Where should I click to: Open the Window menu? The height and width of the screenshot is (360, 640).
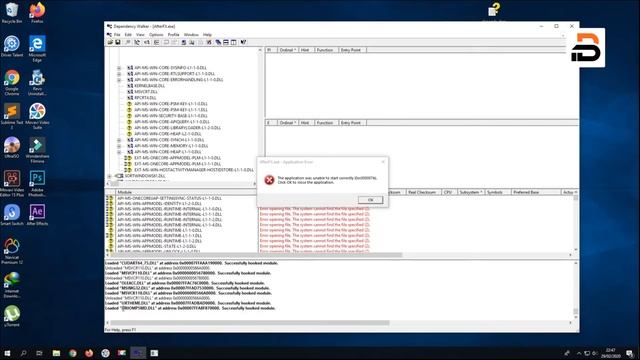coord(191,35)
